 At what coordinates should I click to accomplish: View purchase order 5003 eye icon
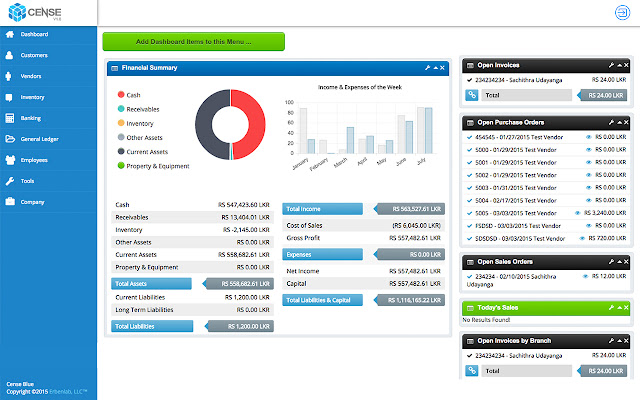pyautogui.click(x=589, y=188)
